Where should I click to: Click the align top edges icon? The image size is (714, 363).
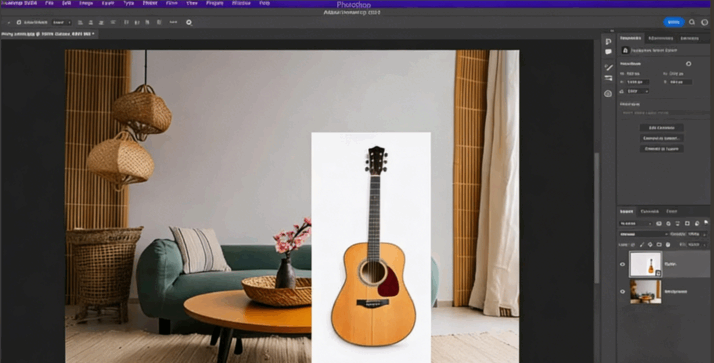(x=126, y=22)
